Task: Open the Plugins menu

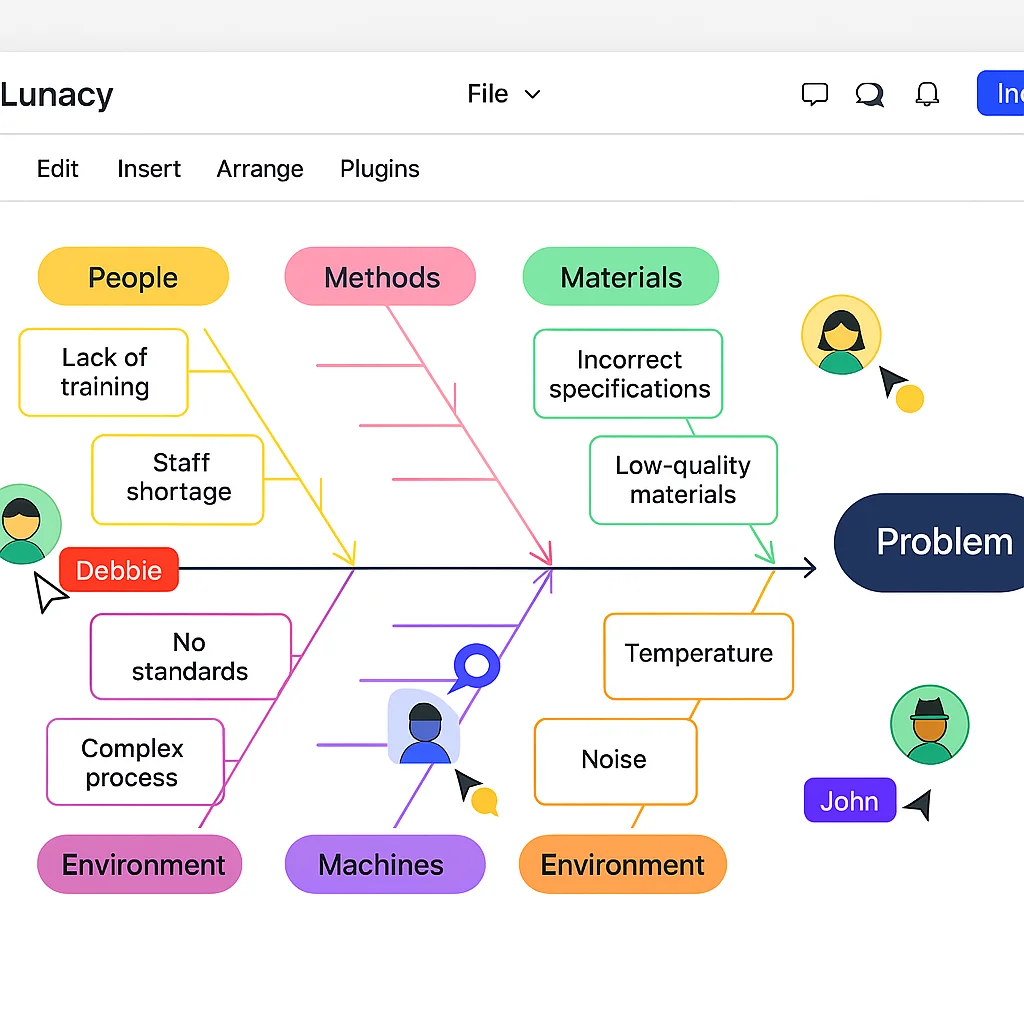Action: (379, 168)
